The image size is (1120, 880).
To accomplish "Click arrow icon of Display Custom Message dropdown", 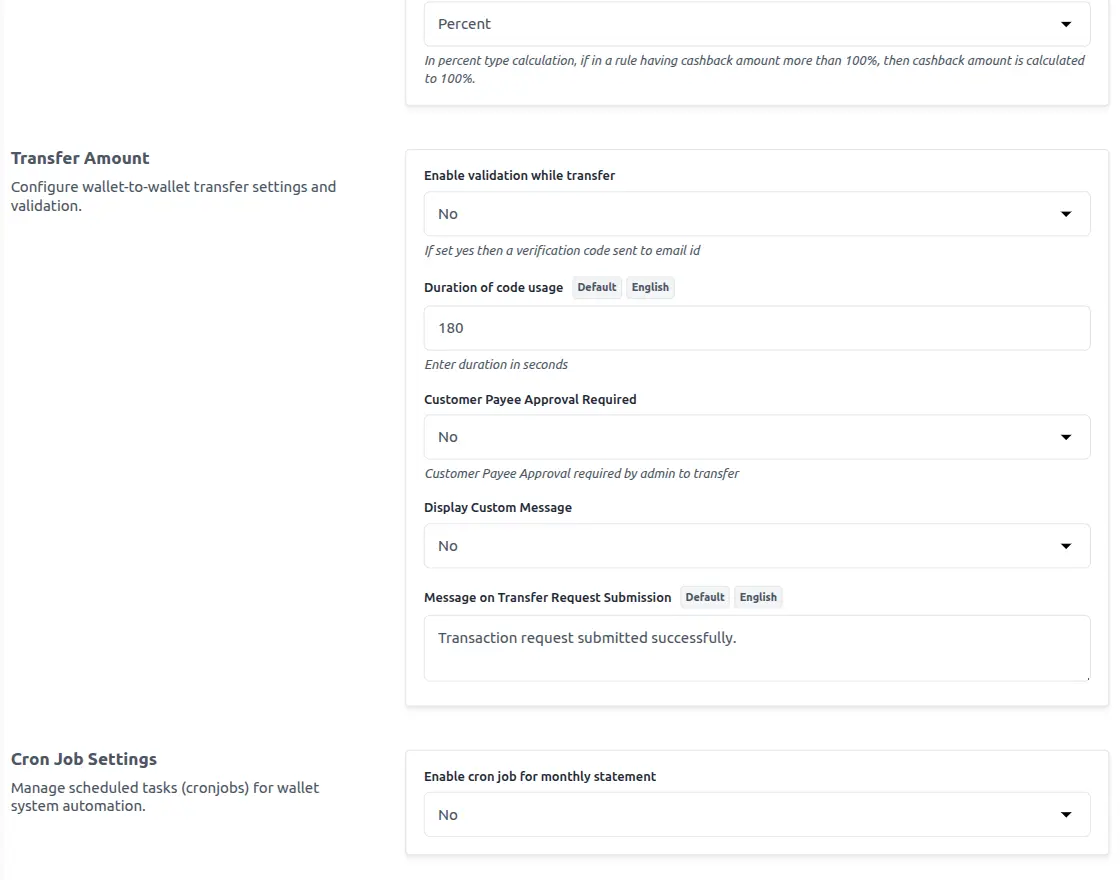I will coord(1066,546).
